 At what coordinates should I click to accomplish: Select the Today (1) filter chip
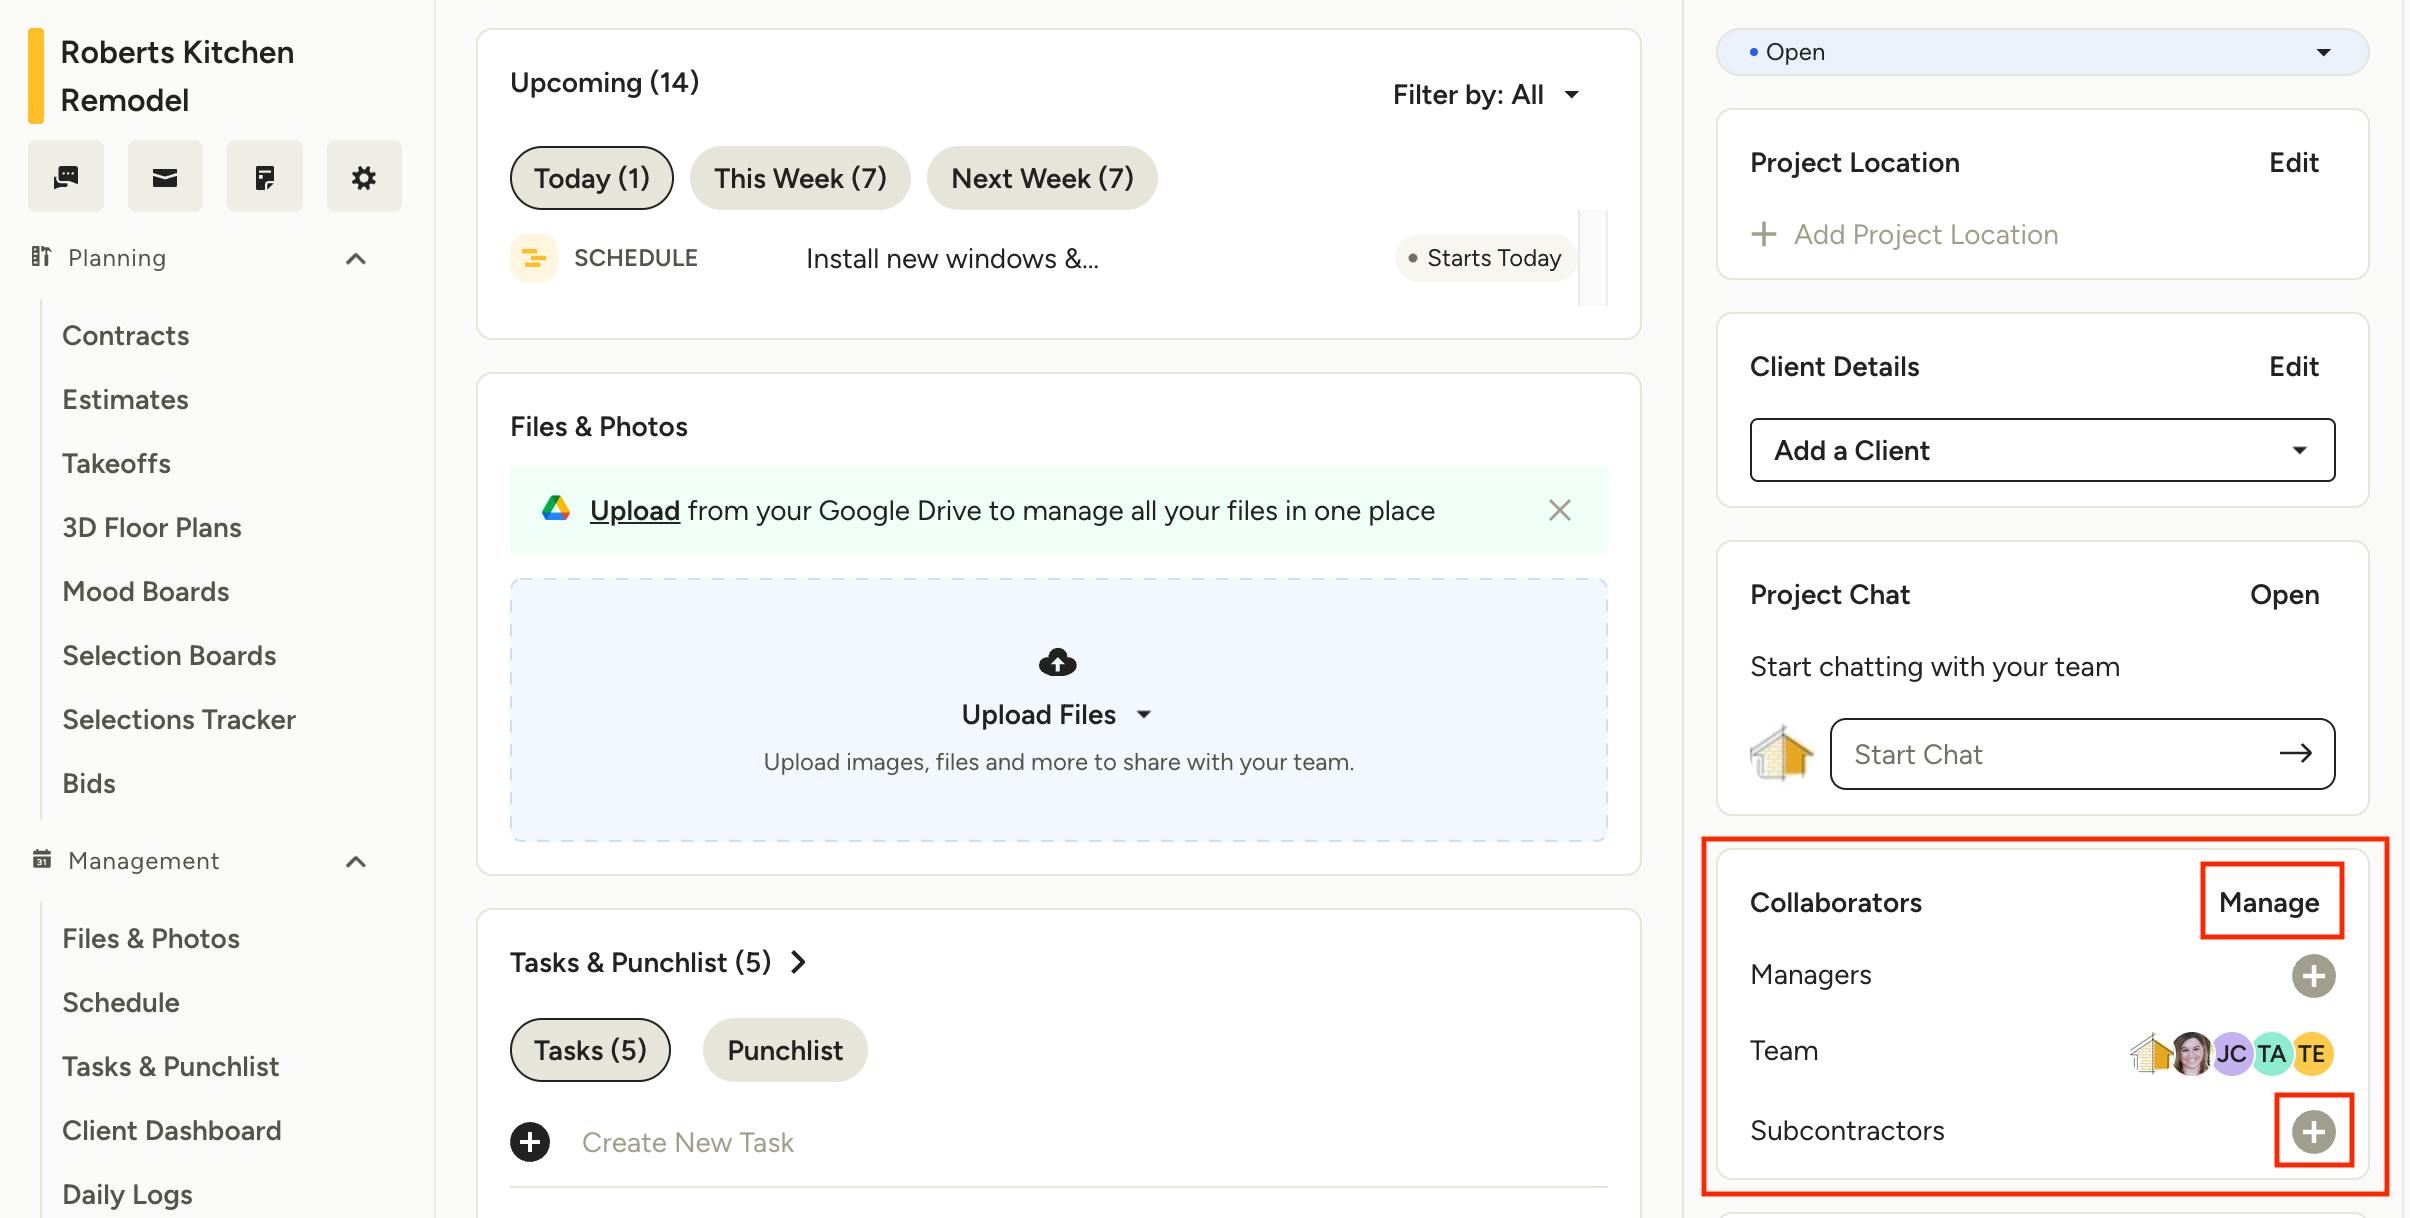(x=591, y=178)
